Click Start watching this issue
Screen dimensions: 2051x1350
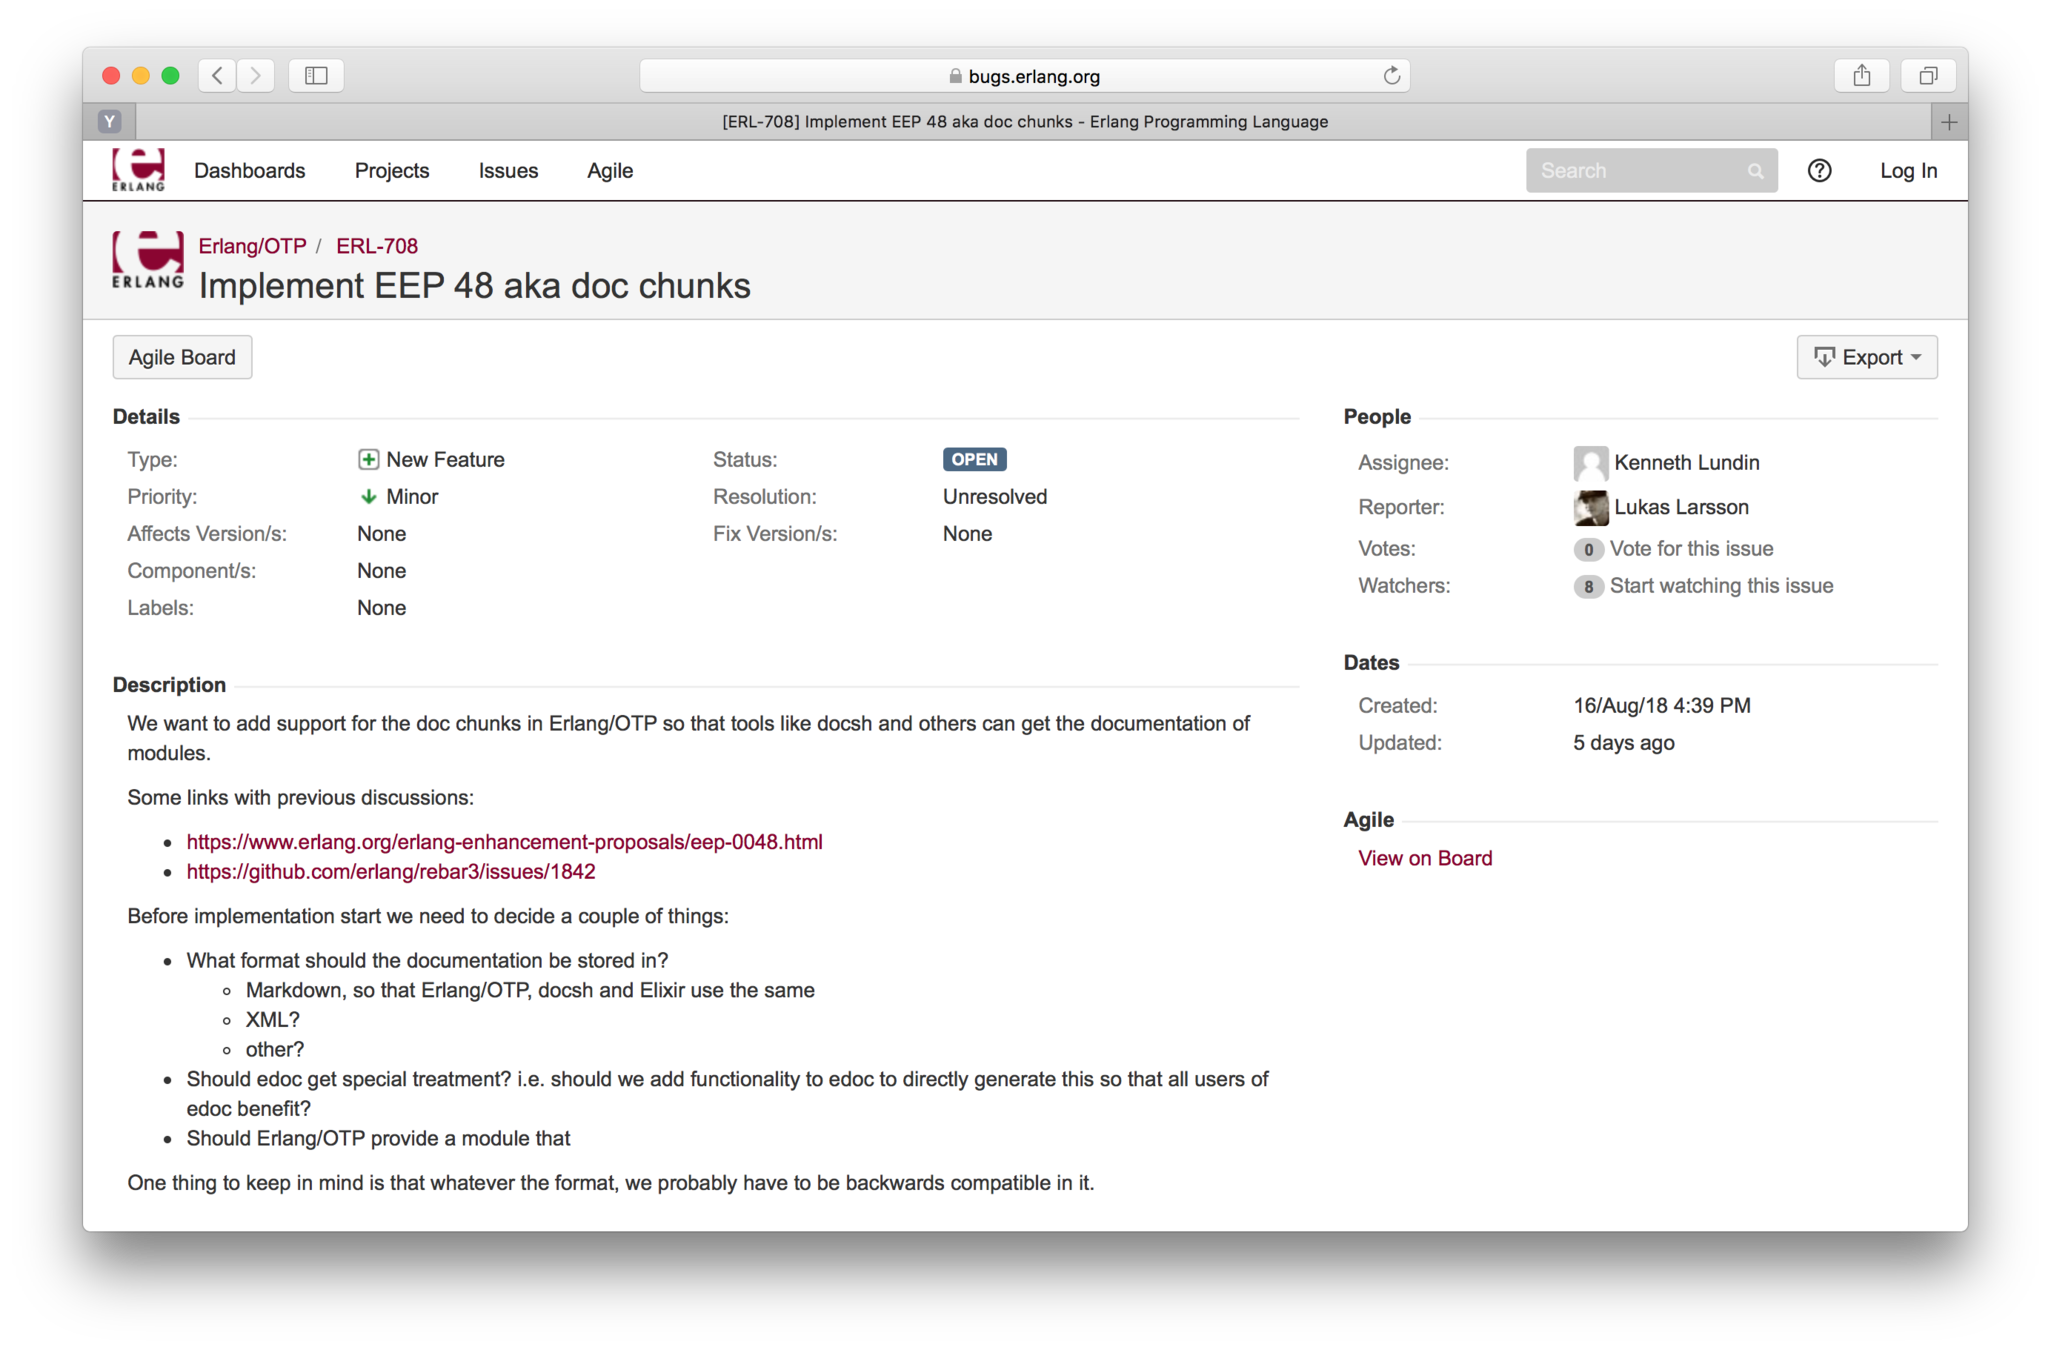coord(1720,586)
